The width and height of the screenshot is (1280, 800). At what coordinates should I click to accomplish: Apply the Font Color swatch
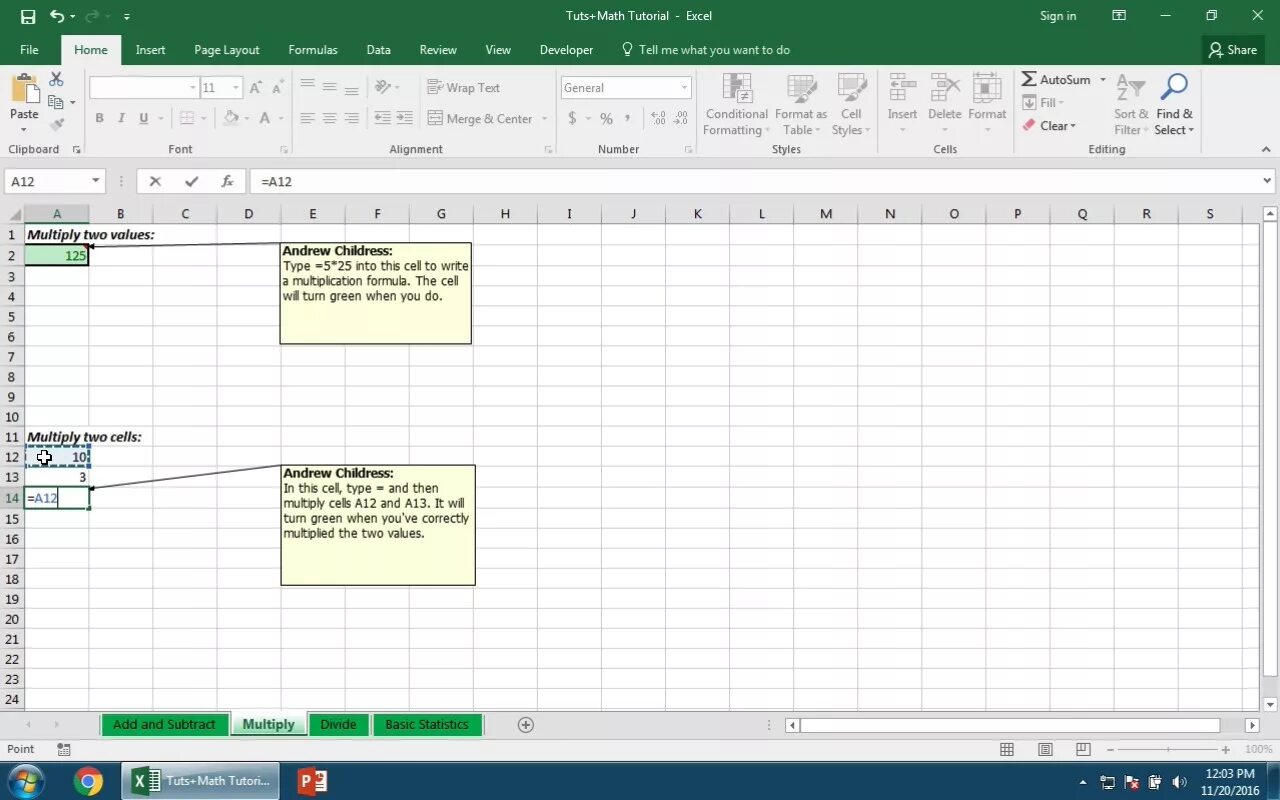click(265, 118)
